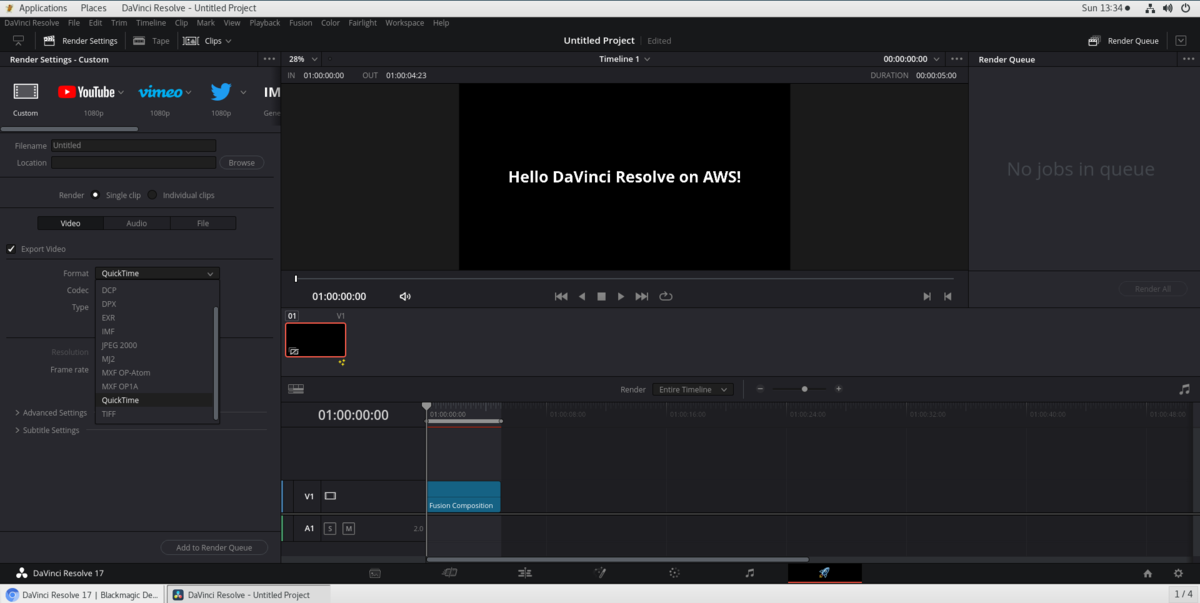1200x603 pixels.
Task: Select the Deliver page rocket icon
Action: tap(824, 573)
